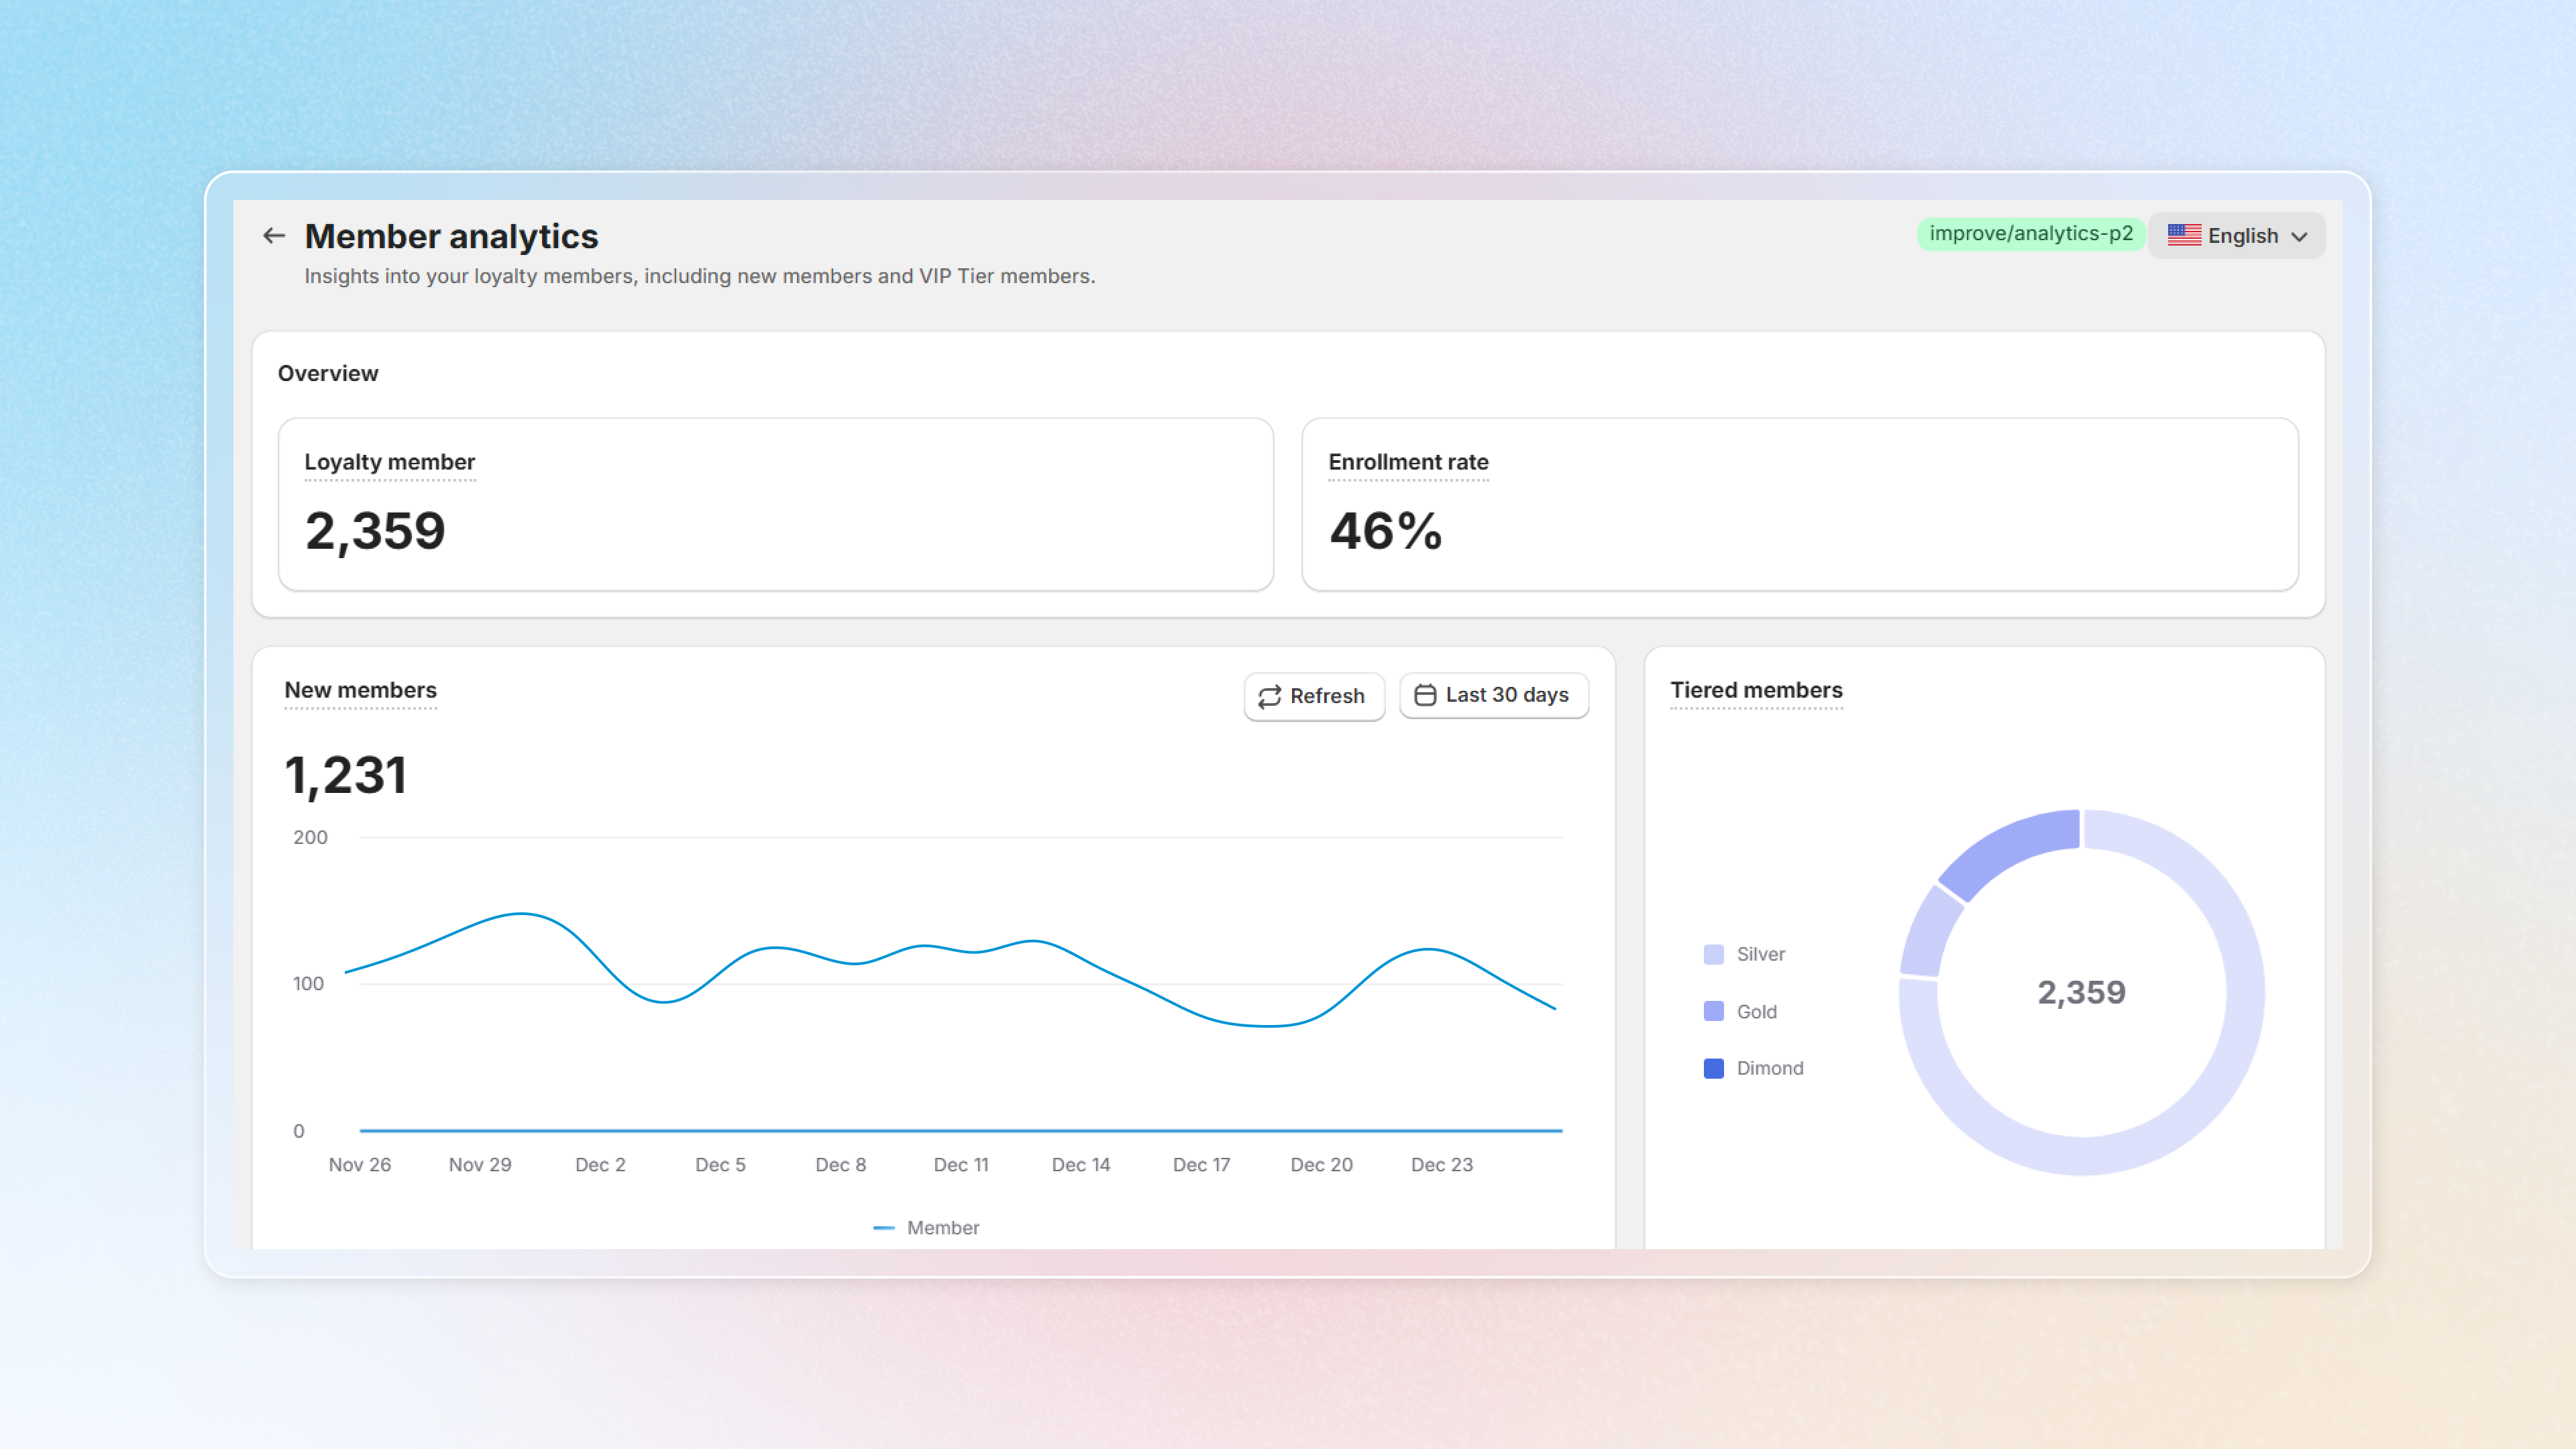Toggle Gold legend swatch
Image resolution: width=2576 pixels, height=1449 pixels.
point(1713,1011)
